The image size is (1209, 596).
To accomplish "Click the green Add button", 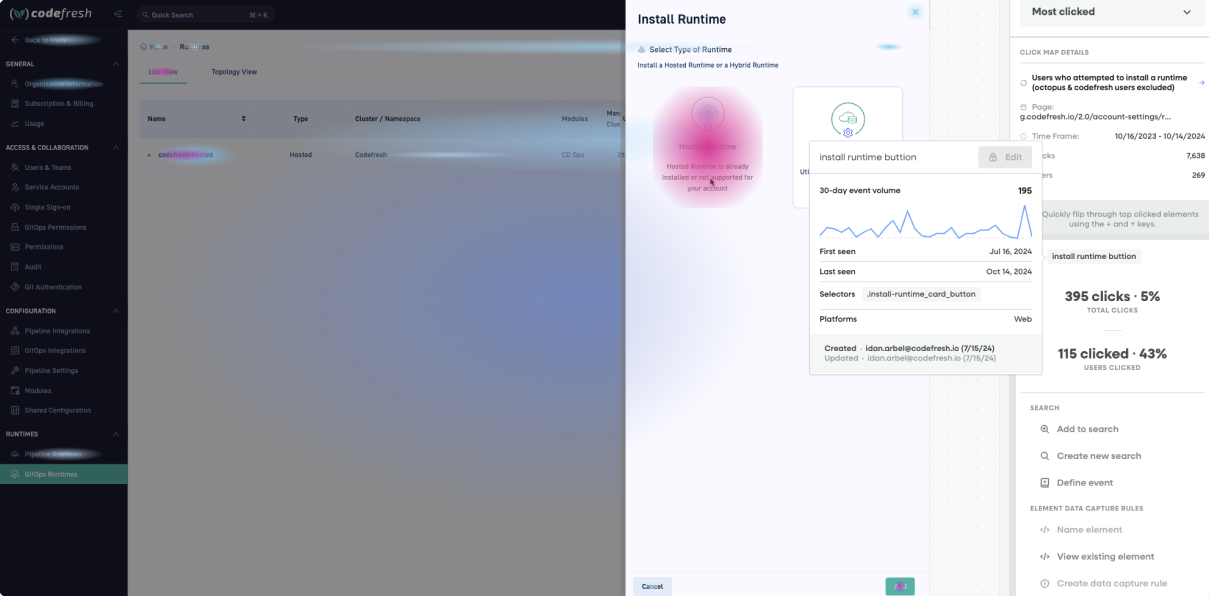I will pos(900,586).
